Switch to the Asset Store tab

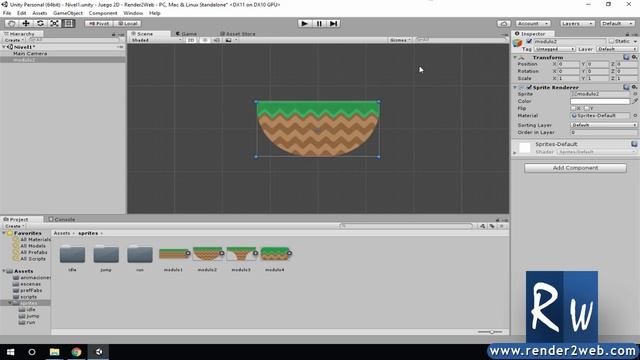[238, 34]
